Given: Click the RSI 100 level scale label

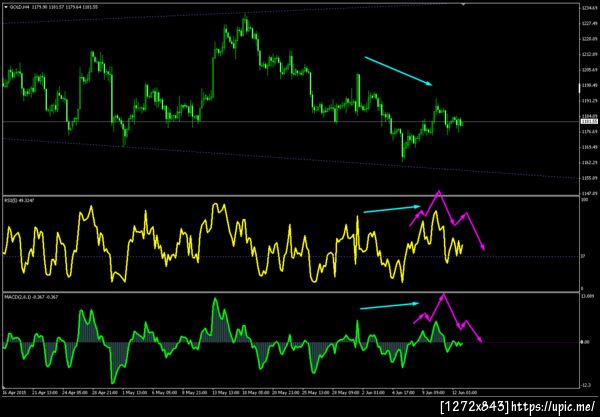Looking at the screenshot, I should (585, 200).
